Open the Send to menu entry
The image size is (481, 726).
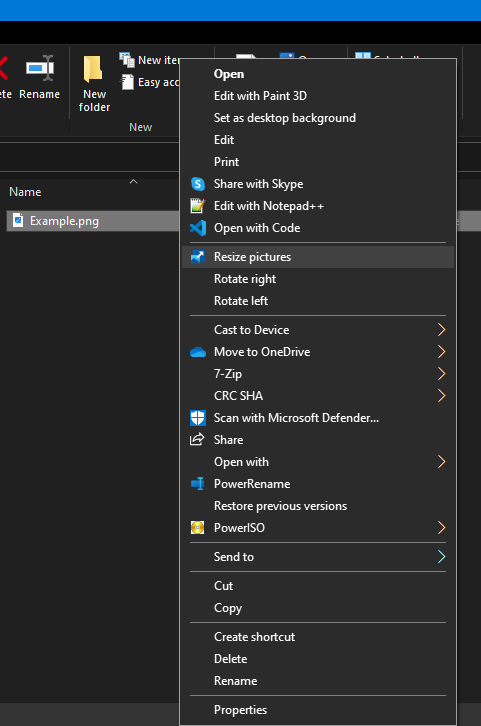[318, 557]
